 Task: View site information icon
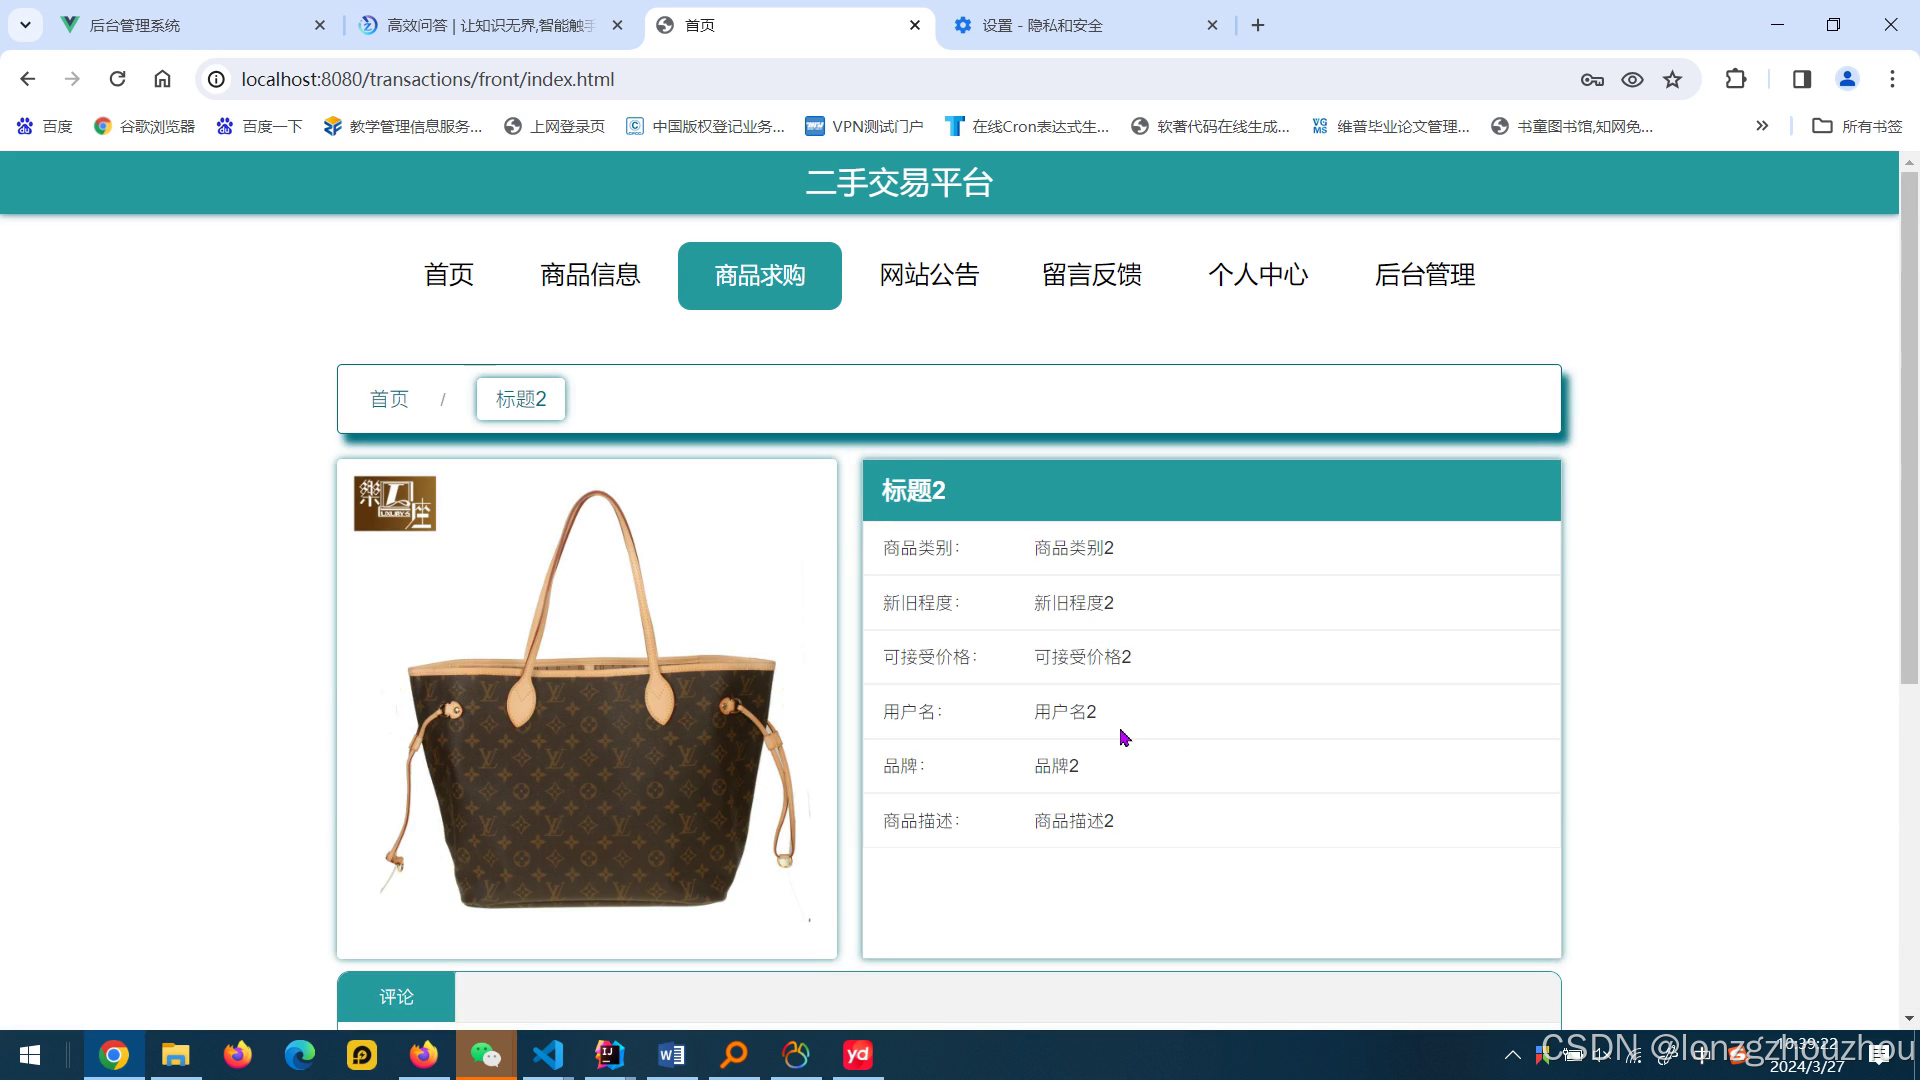[x=216, y=79]
